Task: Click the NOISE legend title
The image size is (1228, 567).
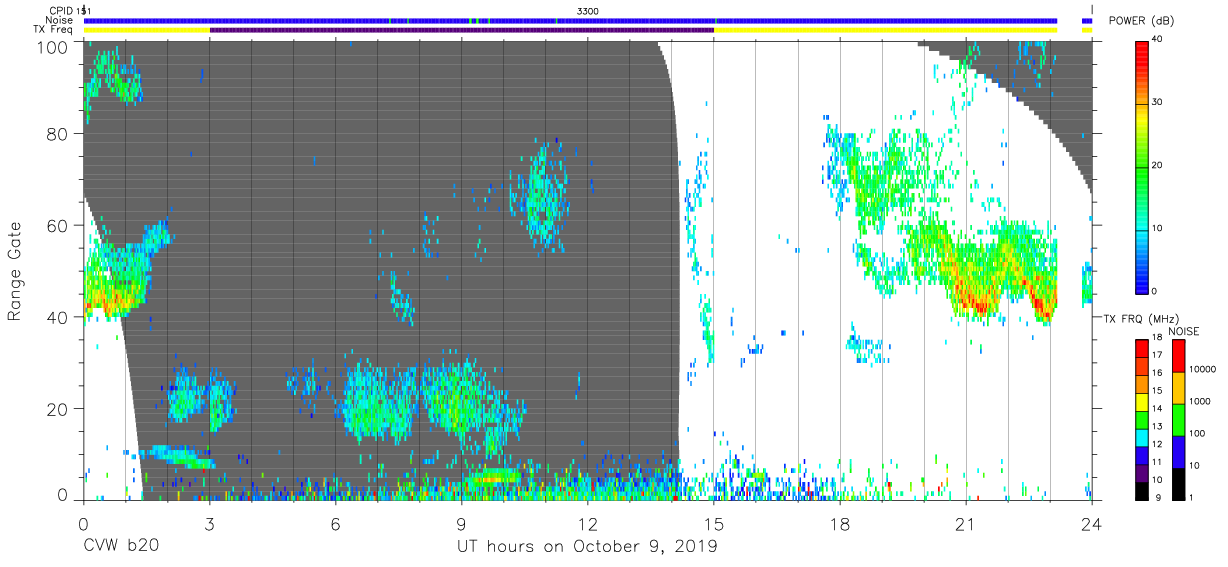Action: 1185,331
